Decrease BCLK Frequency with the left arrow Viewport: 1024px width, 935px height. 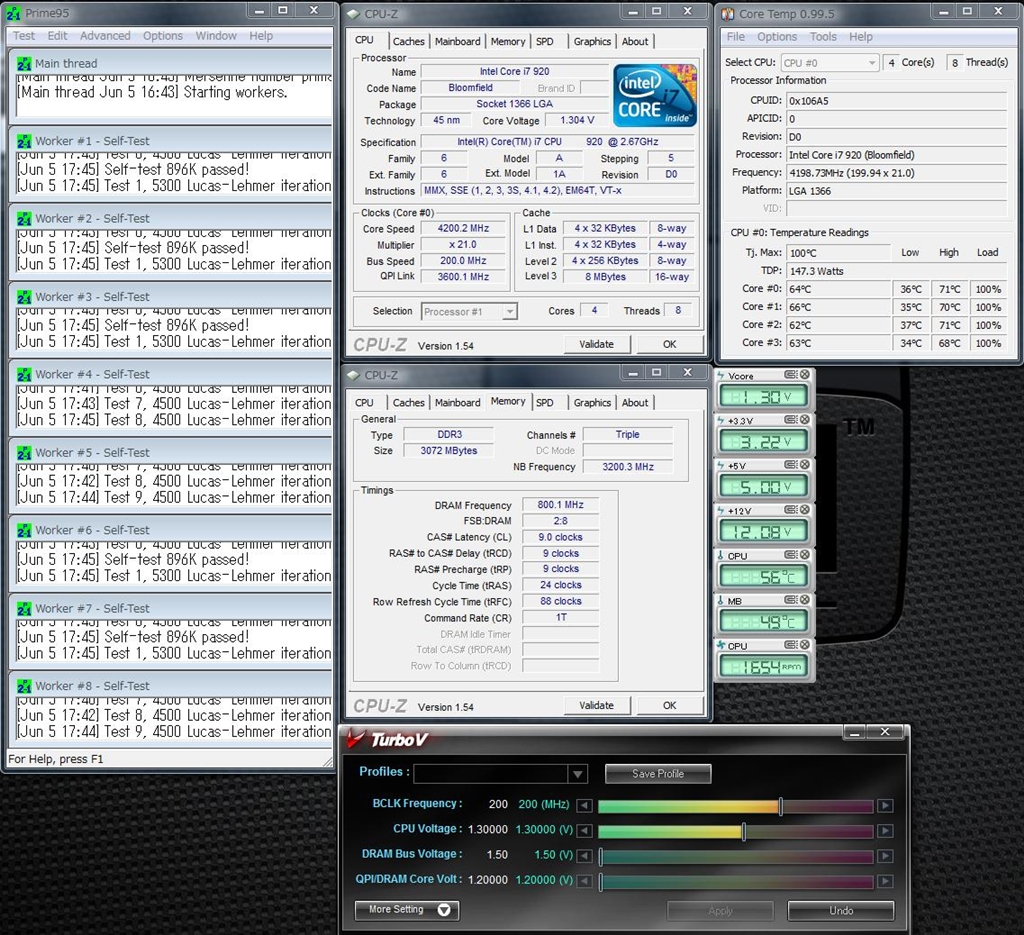coord(584,806)
